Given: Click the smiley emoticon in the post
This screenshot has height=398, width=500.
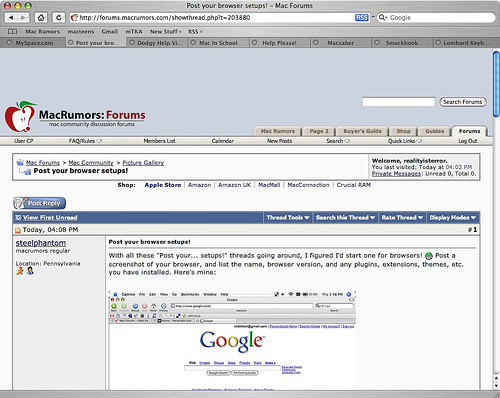Looking at the screenshot, I should coord(429,256).
